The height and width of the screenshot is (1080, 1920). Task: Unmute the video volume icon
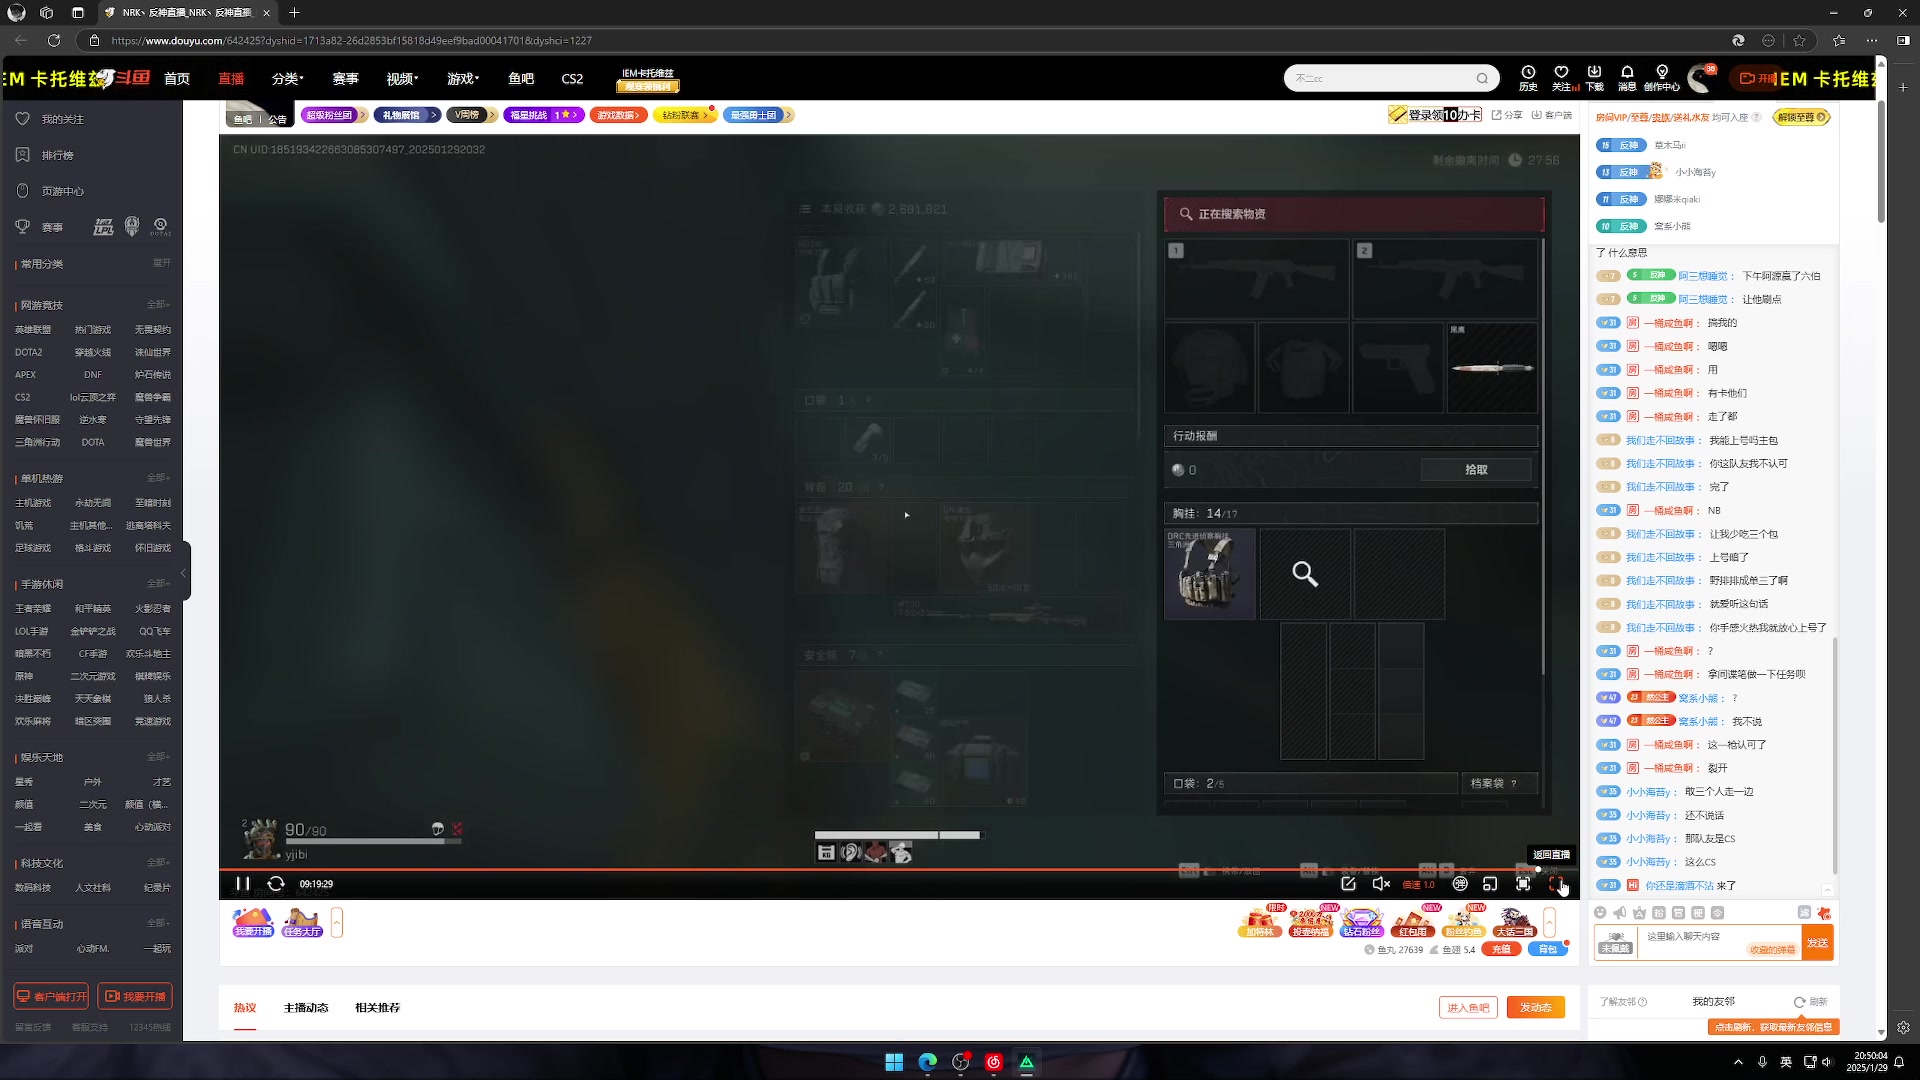coord(1381,884)
